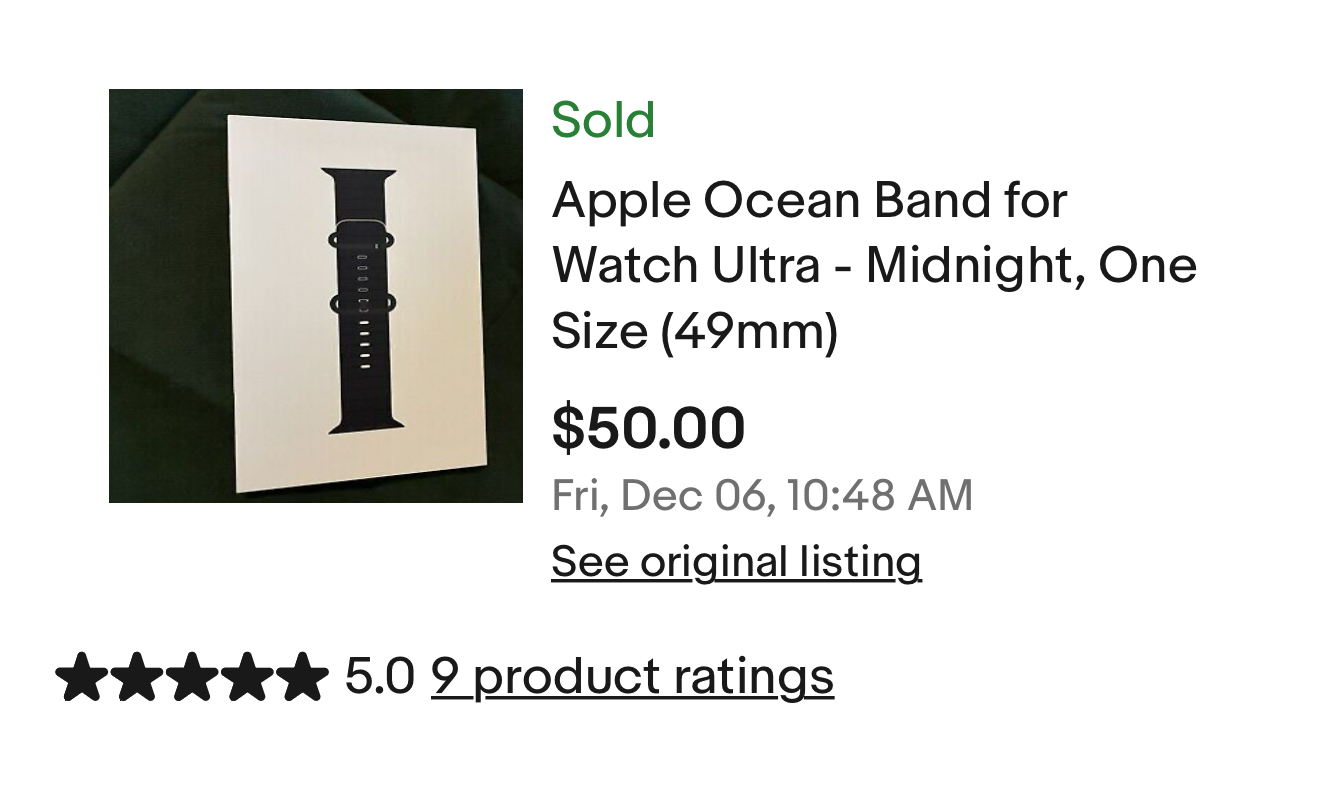Viewport: 1320px width, 809px height.
Task: Click the green Sold status label
Action: [603, 121]
